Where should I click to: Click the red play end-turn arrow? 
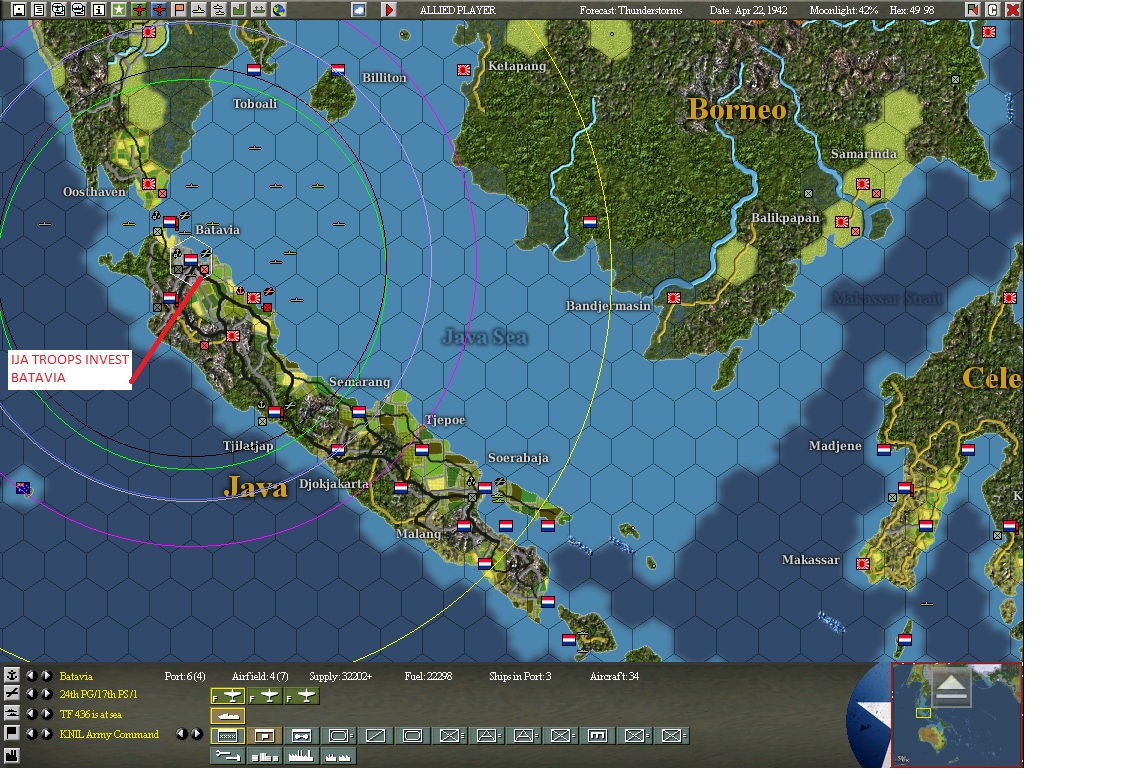pos(389,9)
